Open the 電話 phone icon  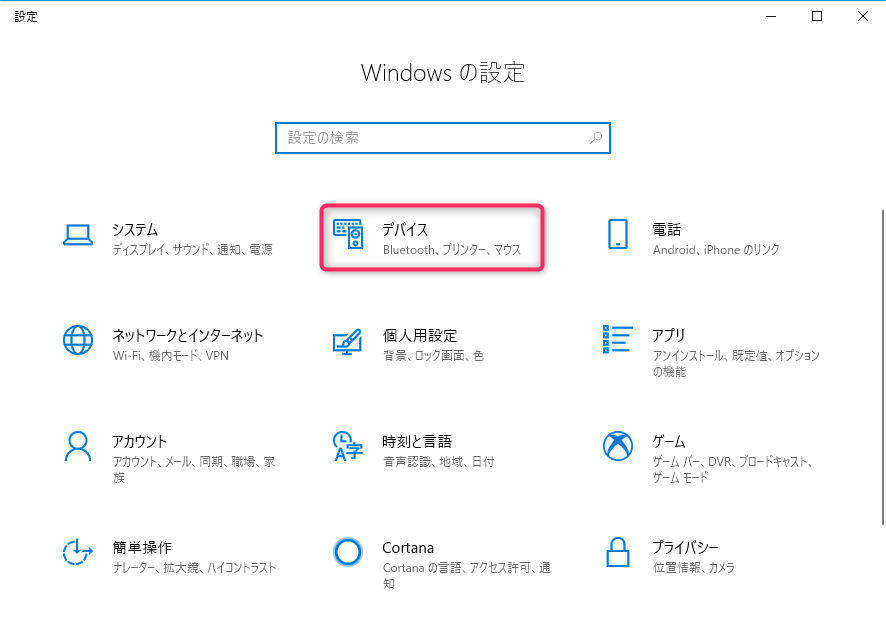pyautogui.click(x=618, y=234)
